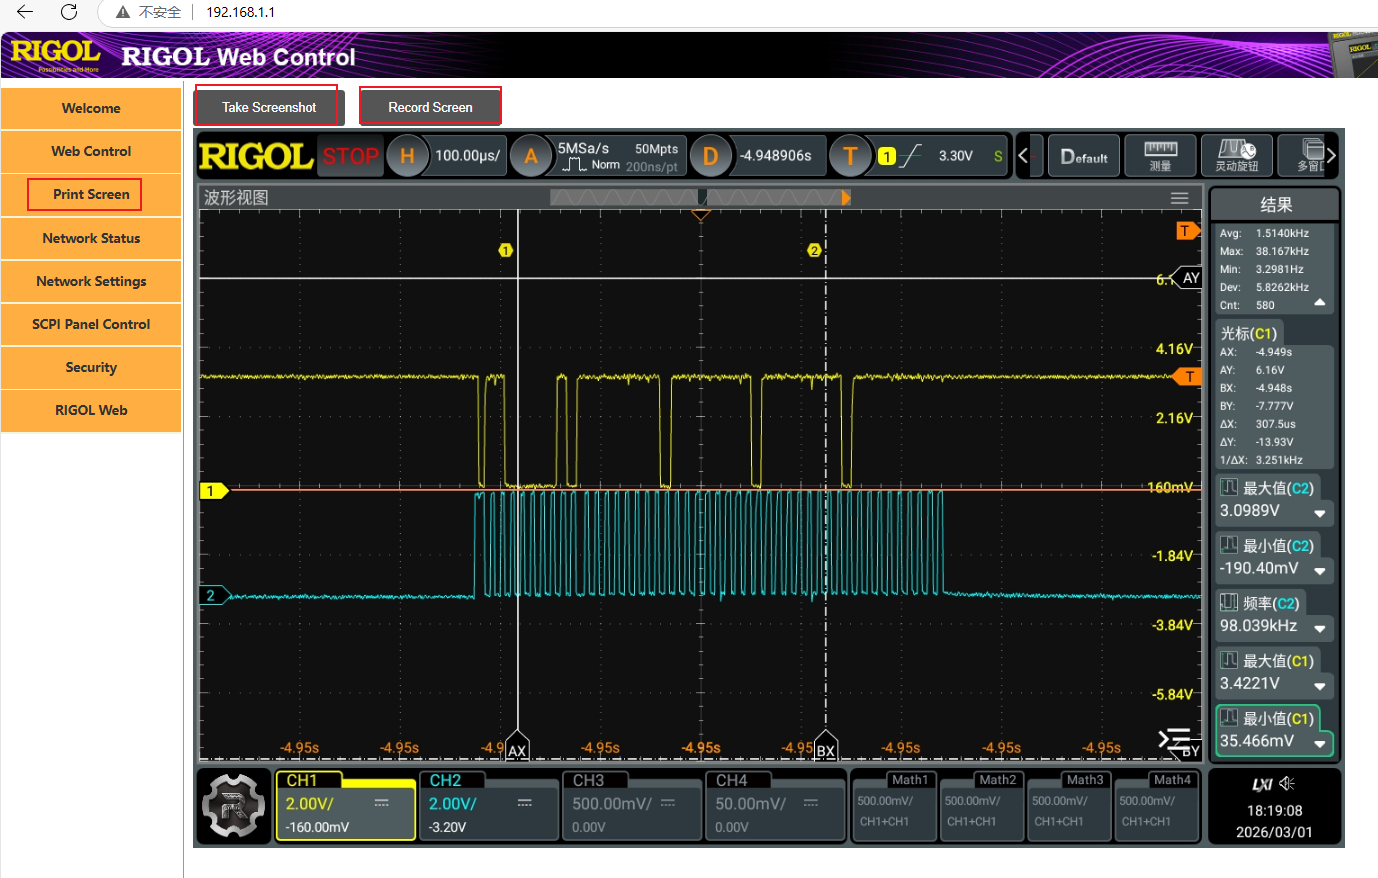Click the 最大值(C1) measurement icon

tap(1229, 660)
